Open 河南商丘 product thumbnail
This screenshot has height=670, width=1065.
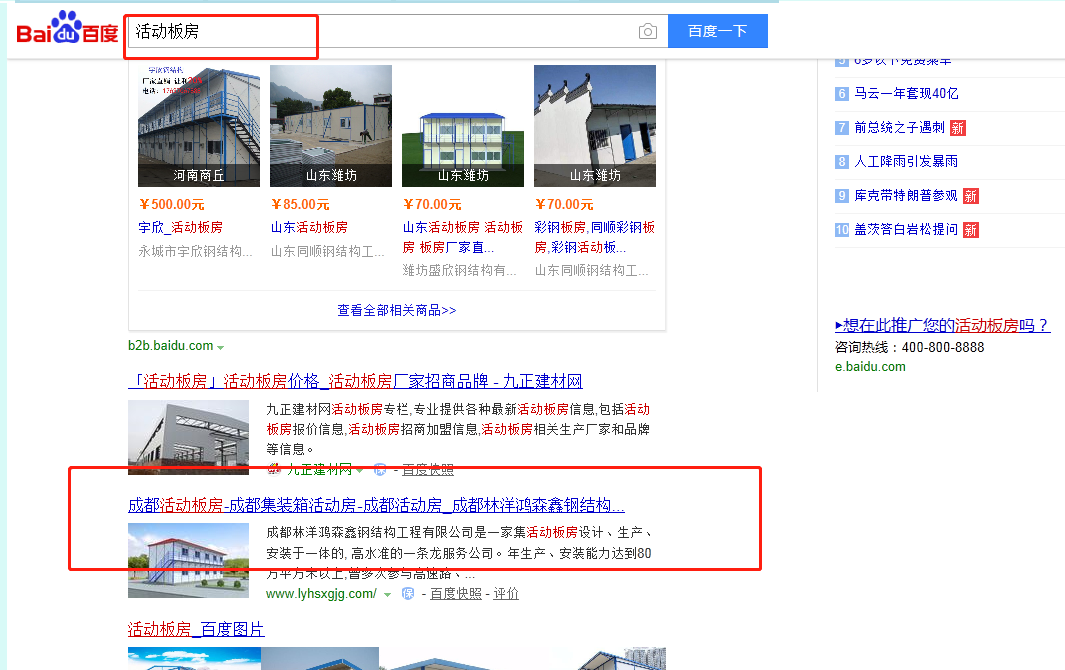click(199, 126)
